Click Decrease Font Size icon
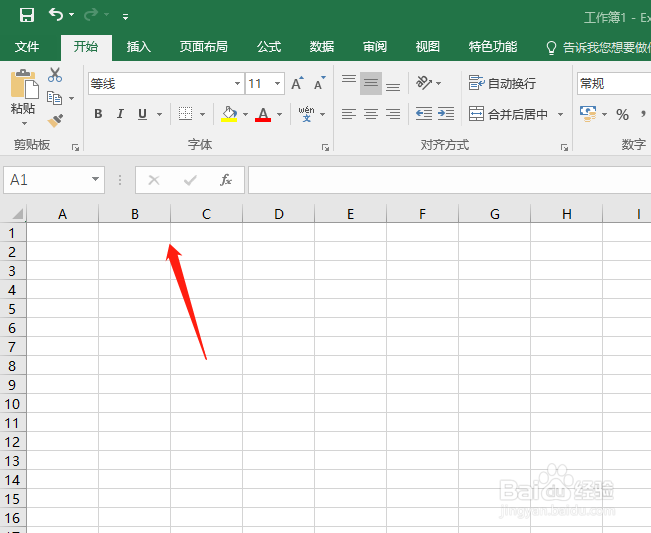 (319, 83)
